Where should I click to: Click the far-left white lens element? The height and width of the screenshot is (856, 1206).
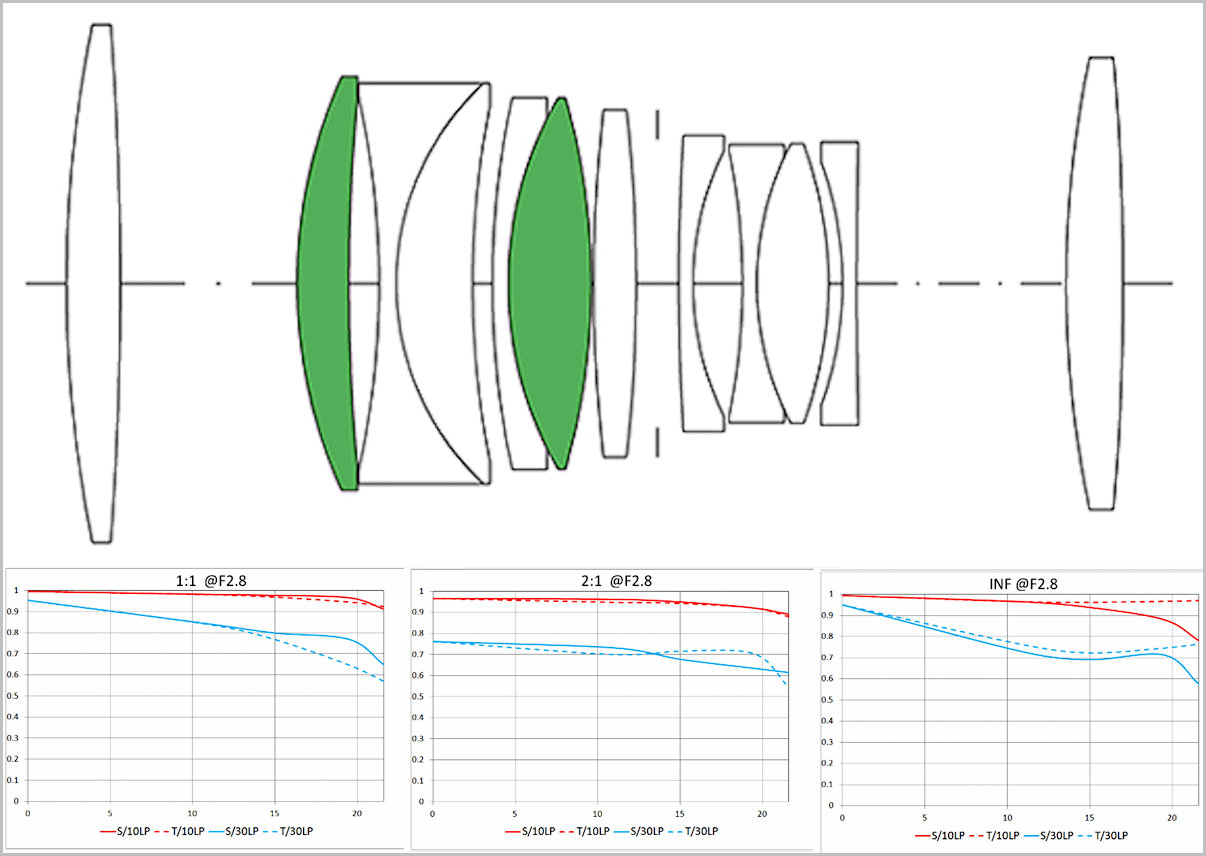tap(93, 283)
